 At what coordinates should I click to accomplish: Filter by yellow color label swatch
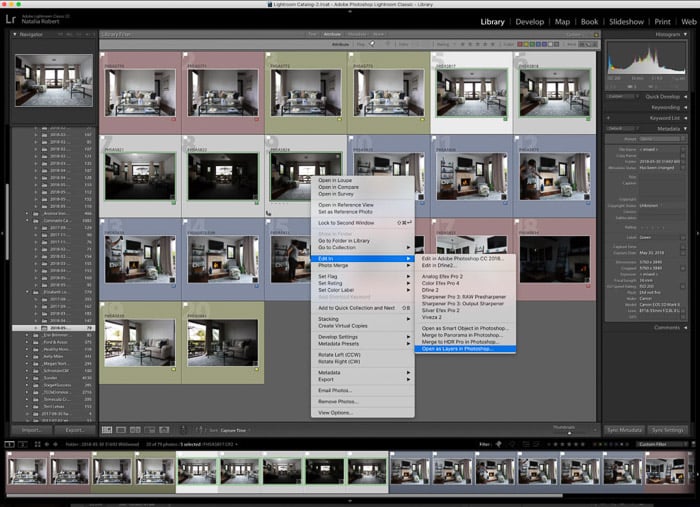526,44
